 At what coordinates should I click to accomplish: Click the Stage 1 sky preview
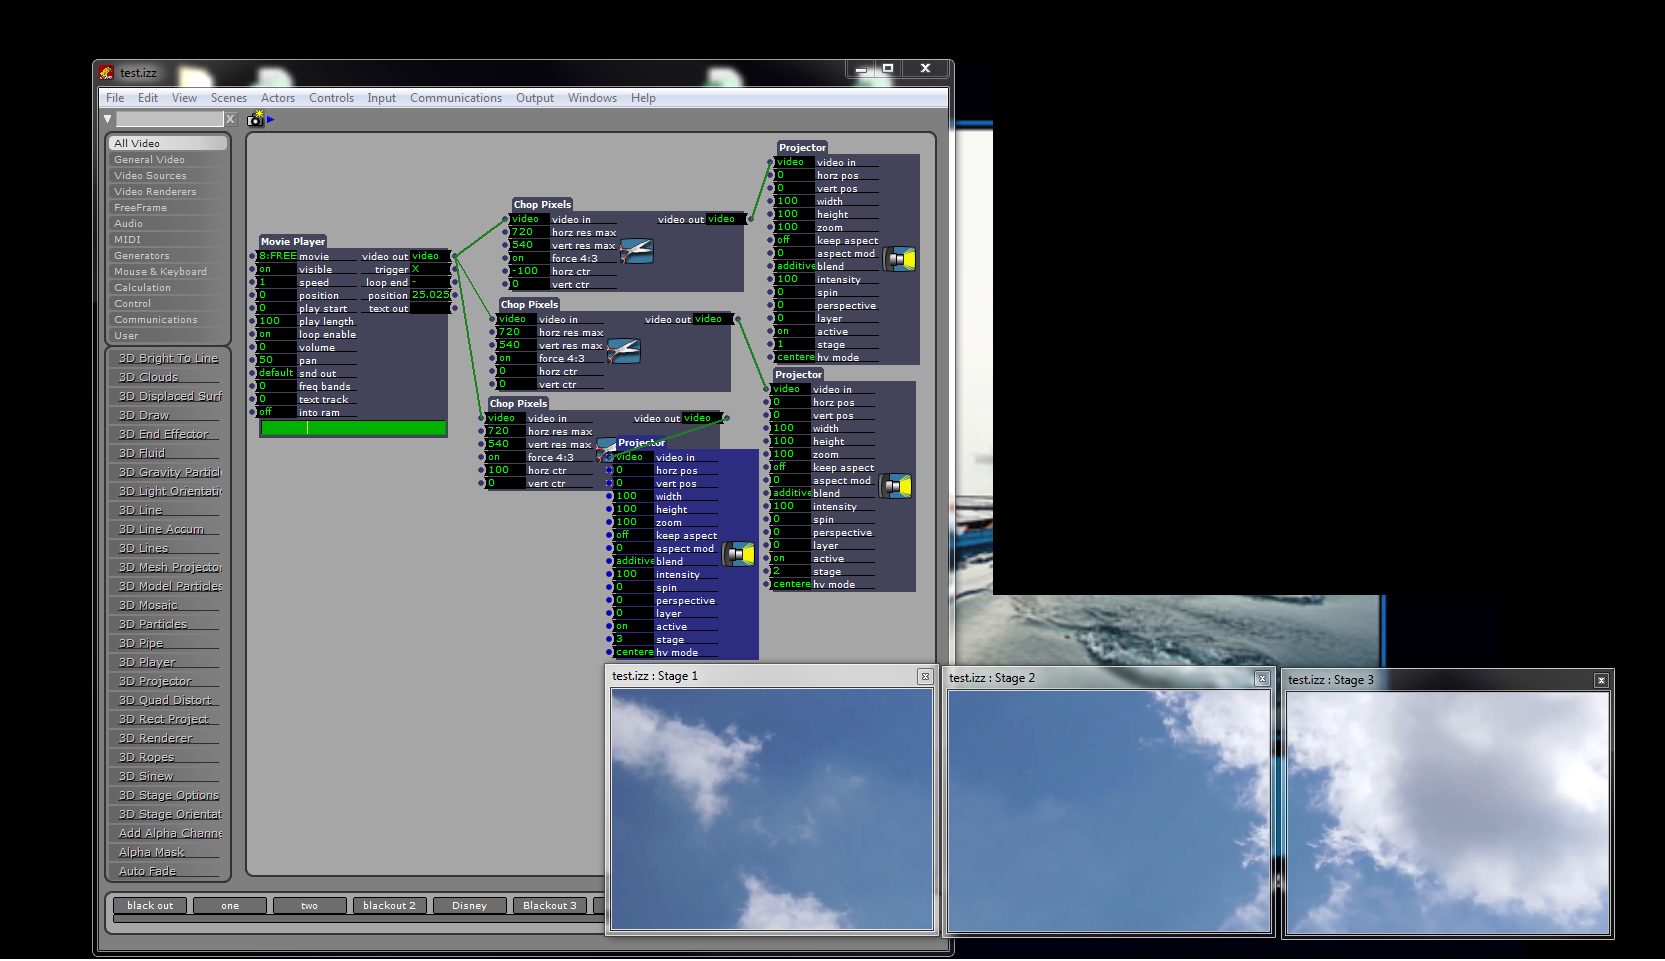point(771,809)
